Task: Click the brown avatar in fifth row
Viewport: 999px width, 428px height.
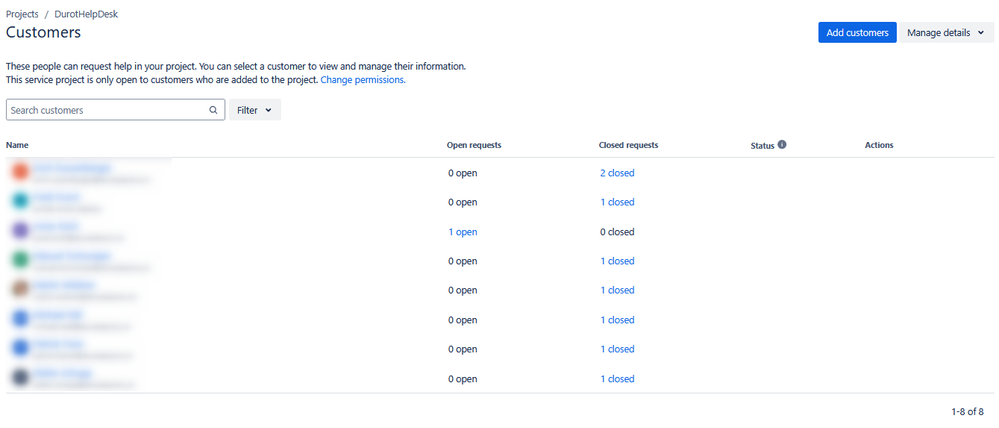Action: (20, 290)
